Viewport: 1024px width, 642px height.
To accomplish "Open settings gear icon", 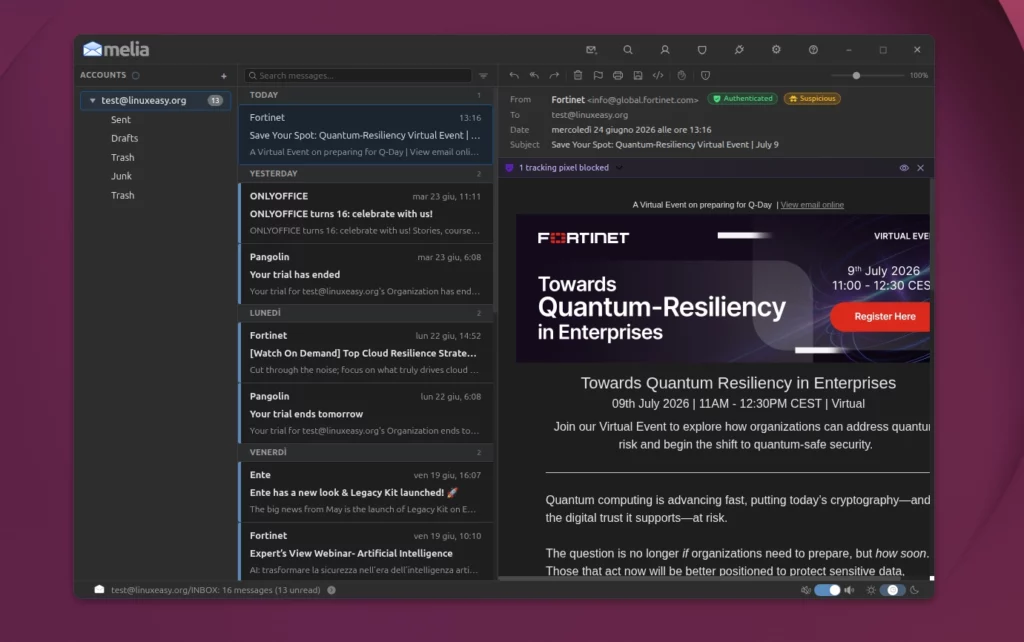I will point(776,50).
